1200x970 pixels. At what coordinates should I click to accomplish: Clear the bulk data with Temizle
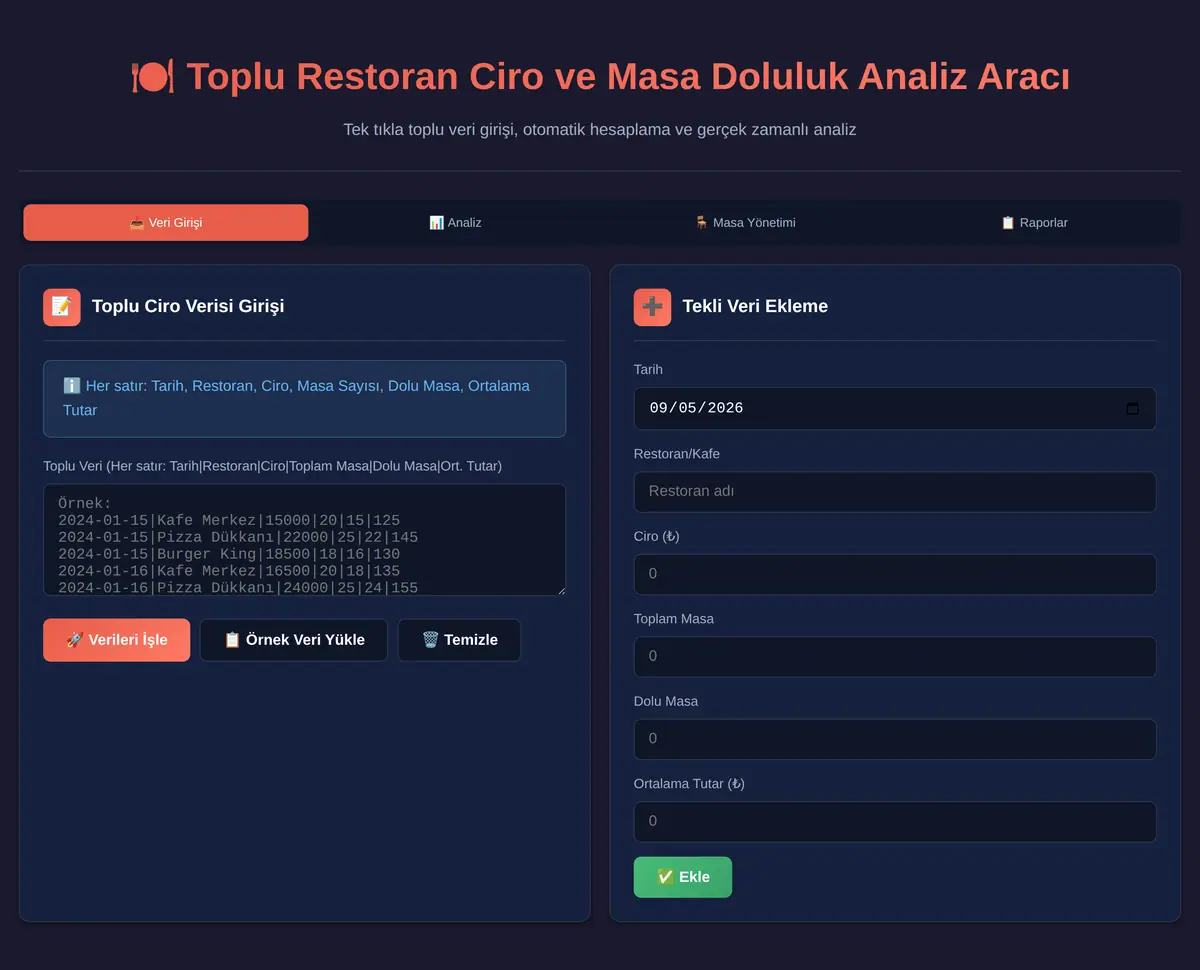(x=459, y=640)
